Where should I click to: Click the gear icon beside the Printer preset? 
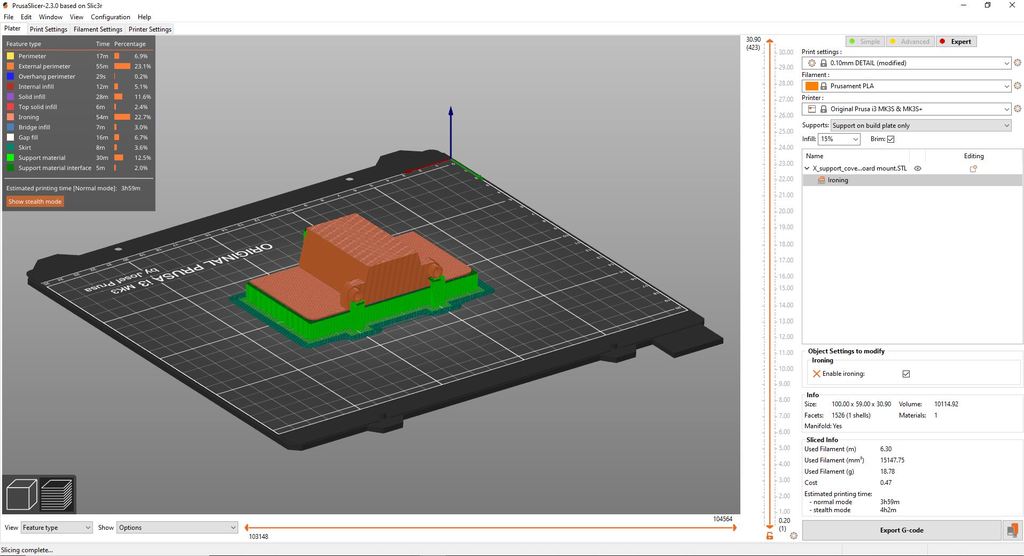click(x=1017, y=109)
